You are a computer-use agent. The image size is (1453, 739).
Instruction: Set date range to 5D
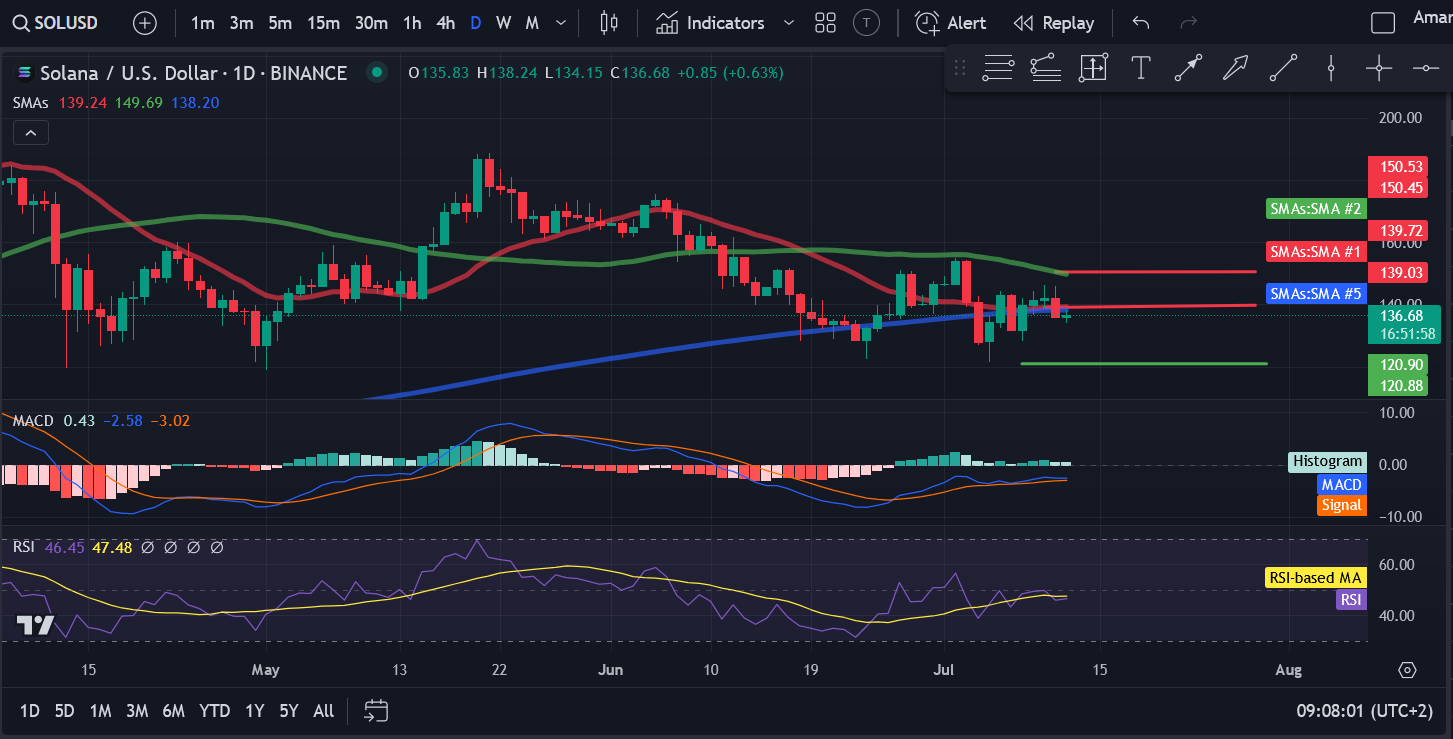(64, 711)
